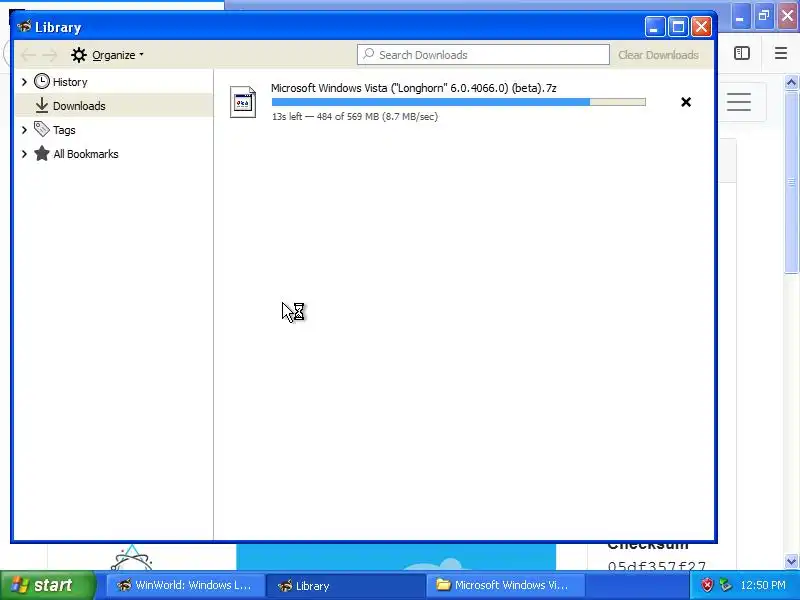
Task: Click the Forward arrow in Library toolbar
Action: click(49, 55)
